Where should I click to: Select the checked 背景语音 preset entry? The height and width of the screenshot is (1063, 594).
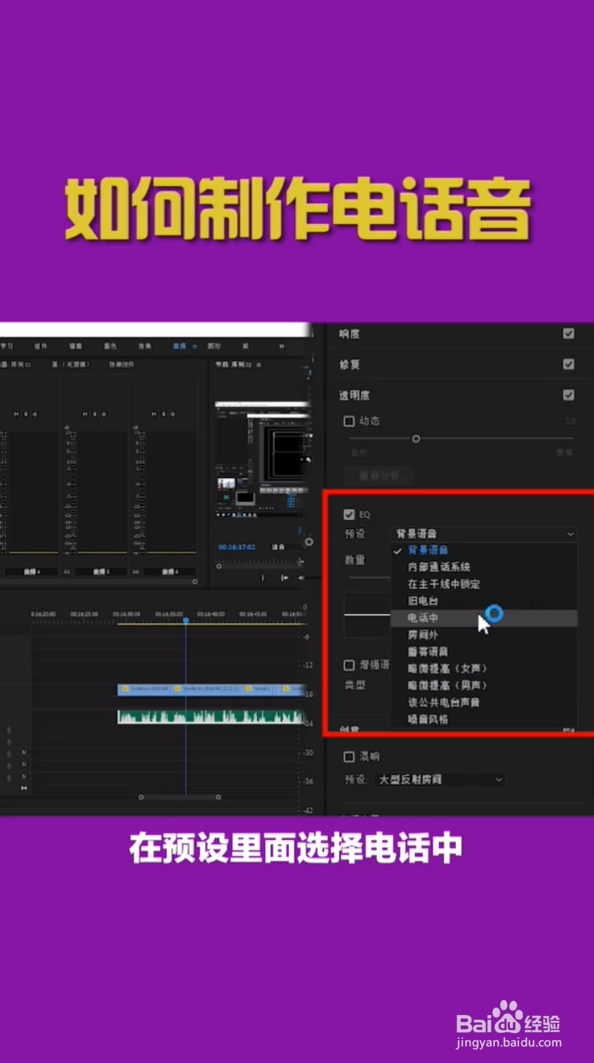pos(483,550)
